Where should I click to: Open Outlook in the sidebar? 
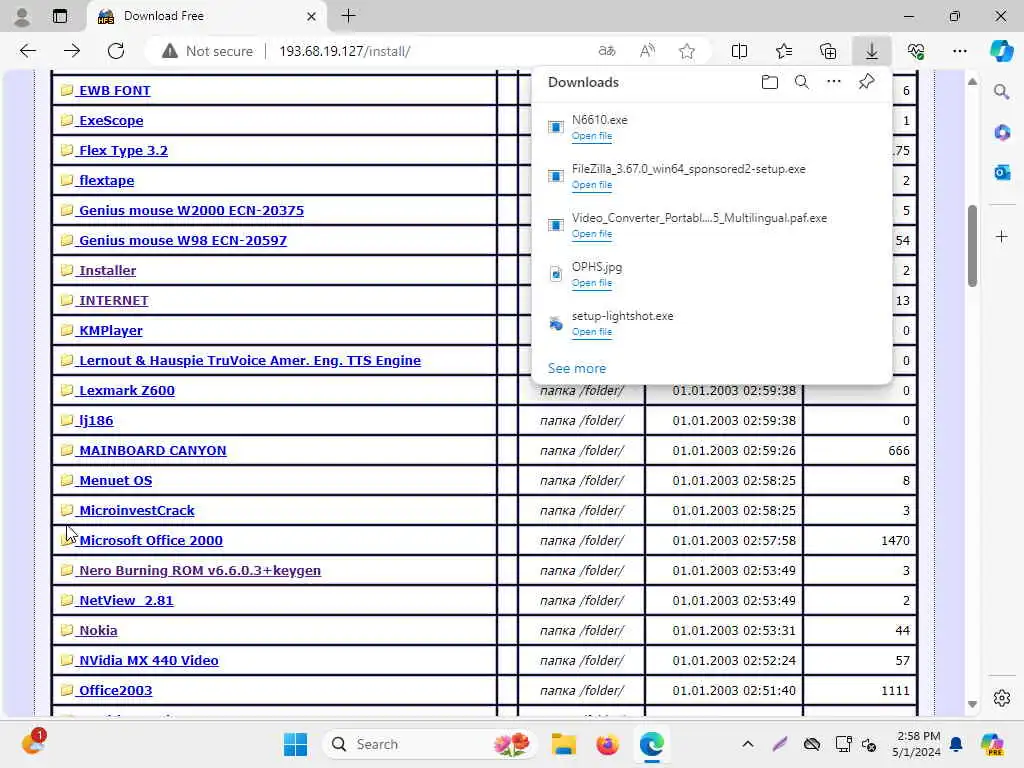(x=1001, y=173)
